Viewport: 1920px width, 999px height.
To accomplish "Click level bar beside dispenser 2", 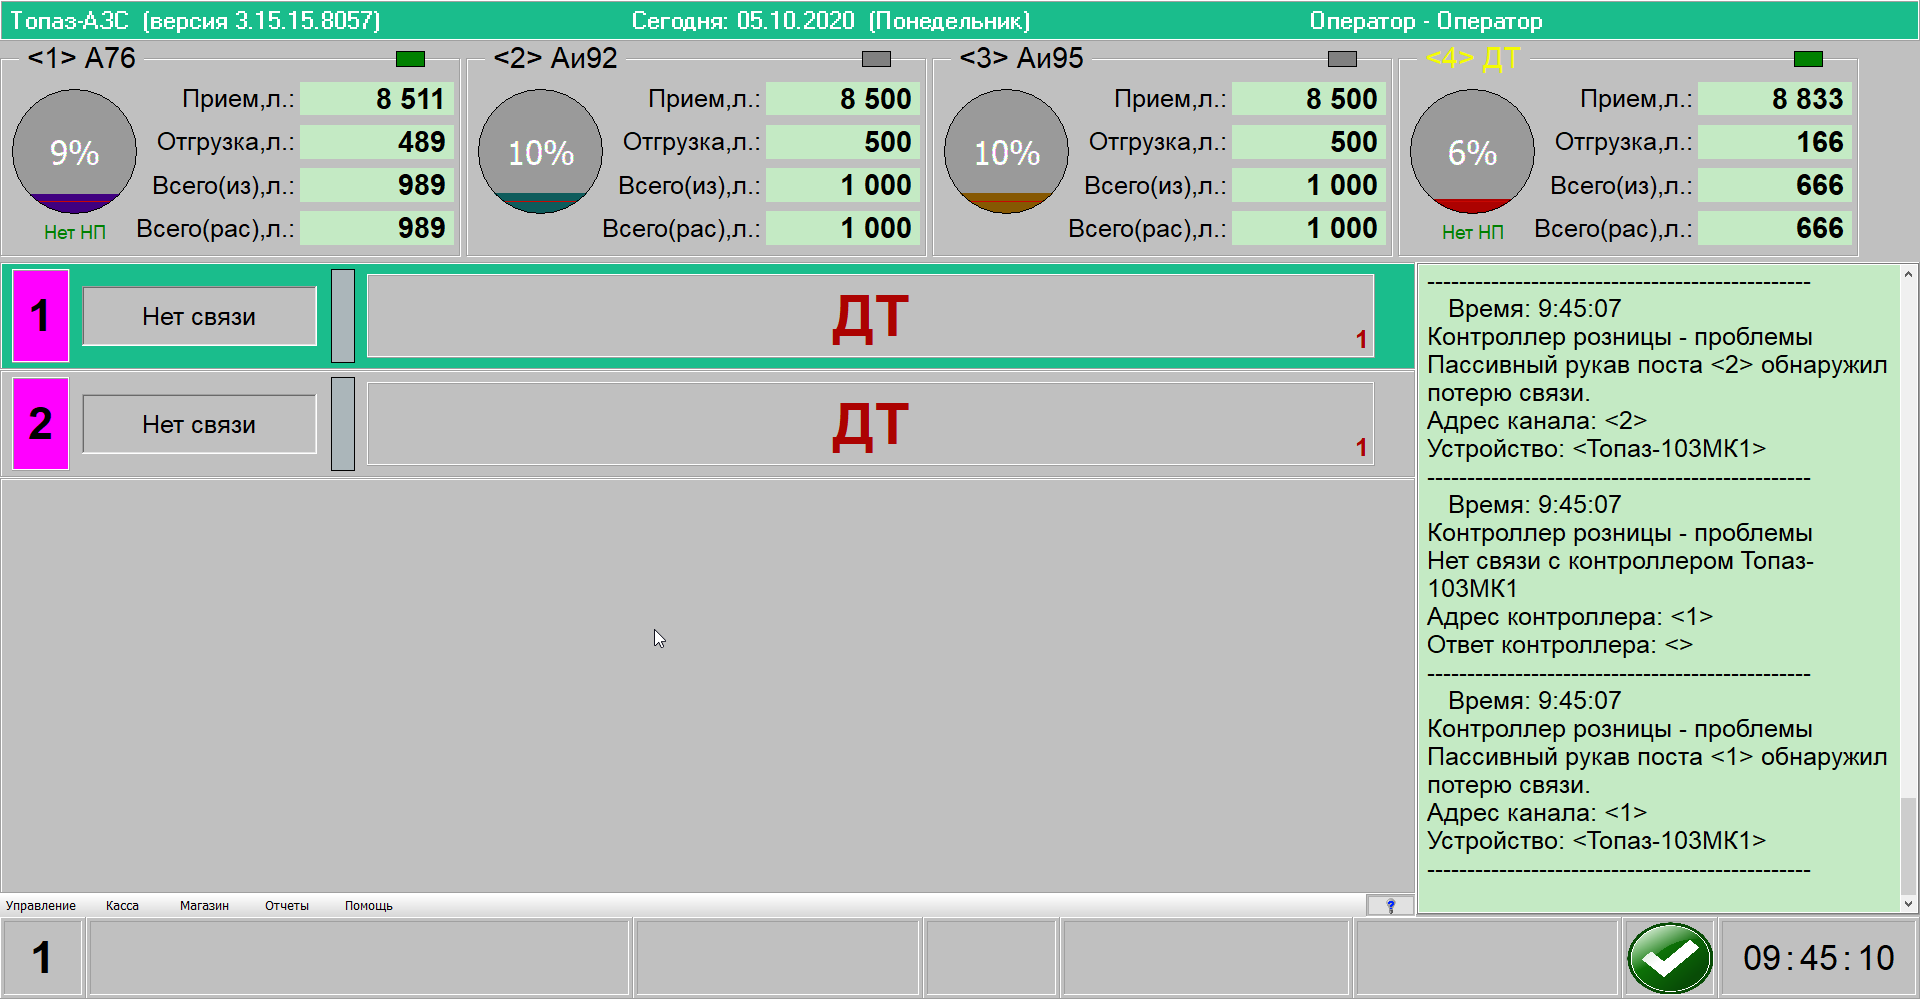I will click(x=343, y=424).
